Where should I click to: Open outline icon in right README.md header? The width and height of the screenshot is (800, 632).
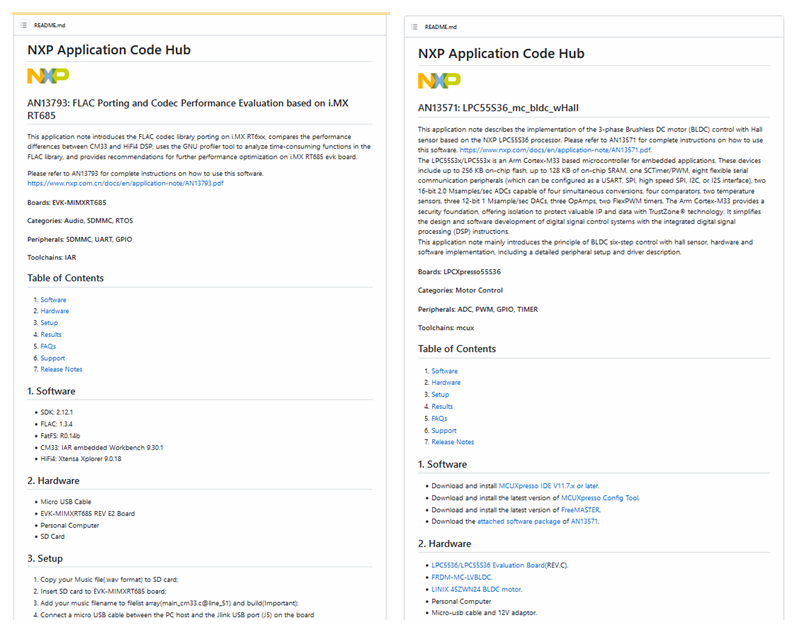[x=414, y=27]
